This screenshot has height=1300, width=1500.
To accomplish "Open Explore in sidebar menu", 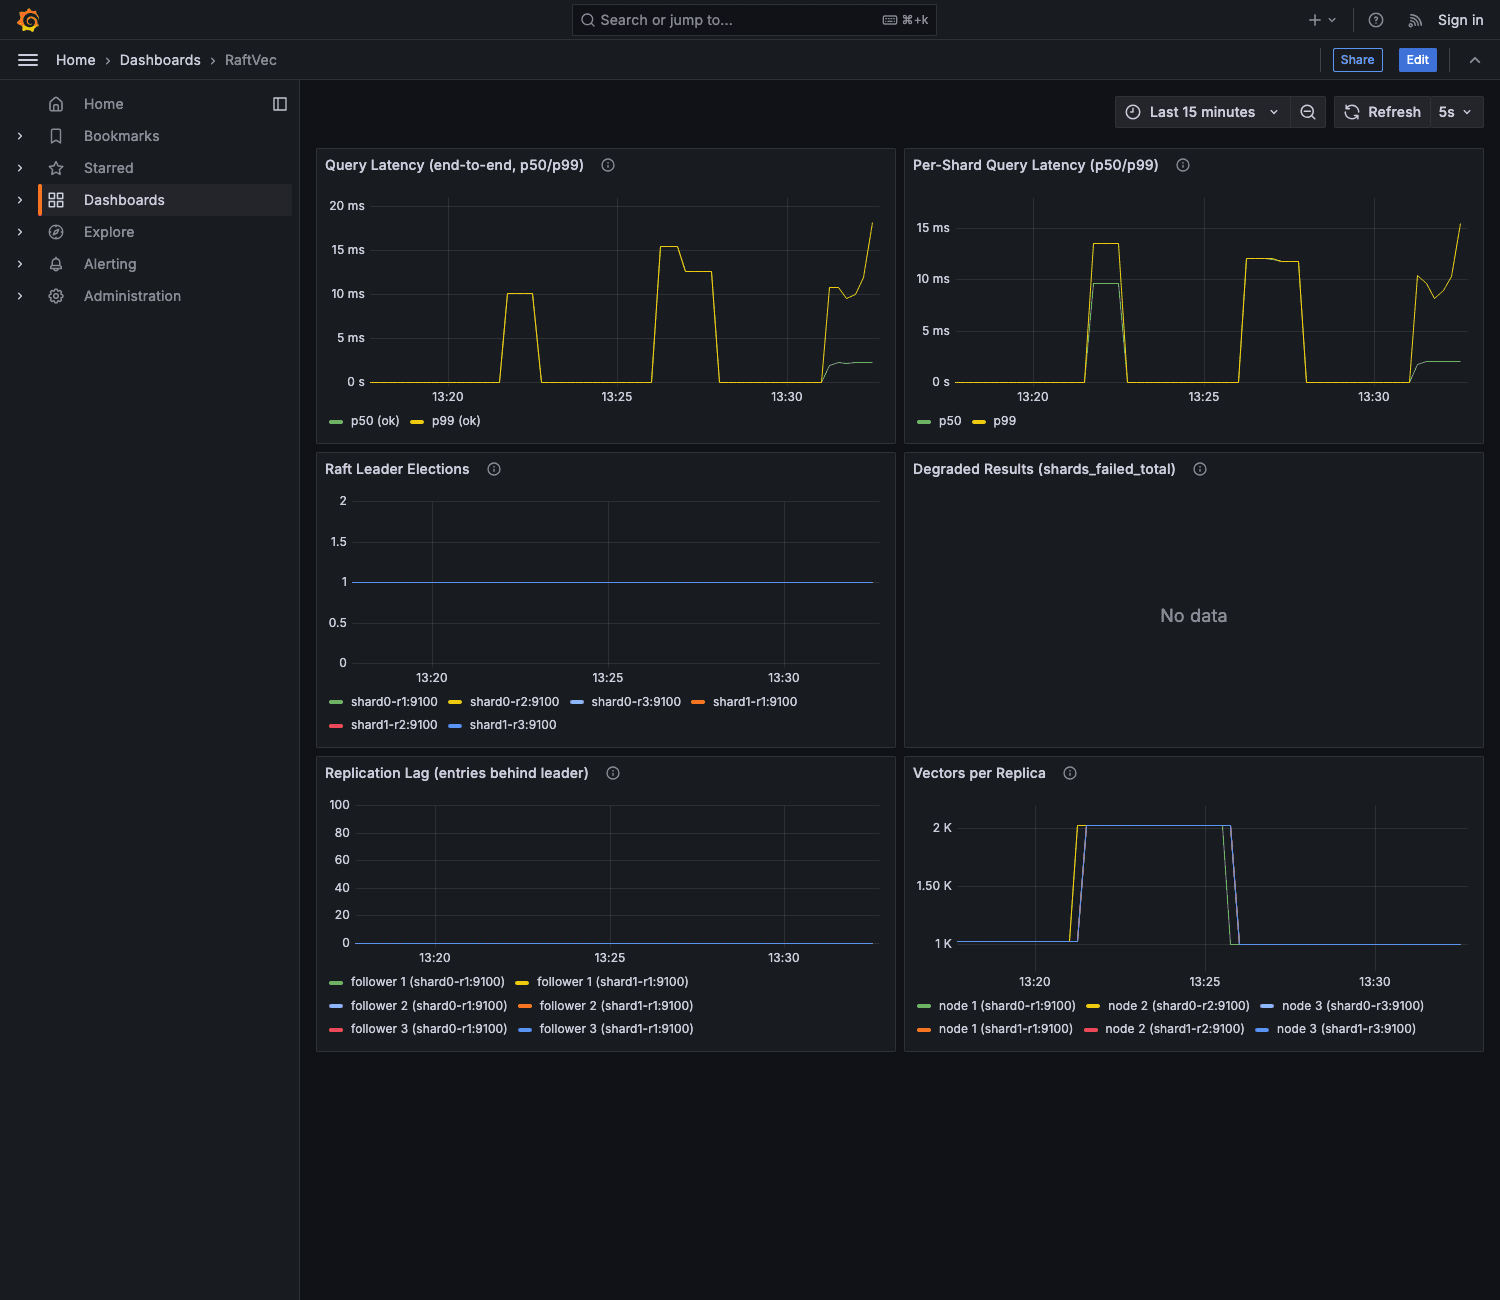I will tap(109, 232).
